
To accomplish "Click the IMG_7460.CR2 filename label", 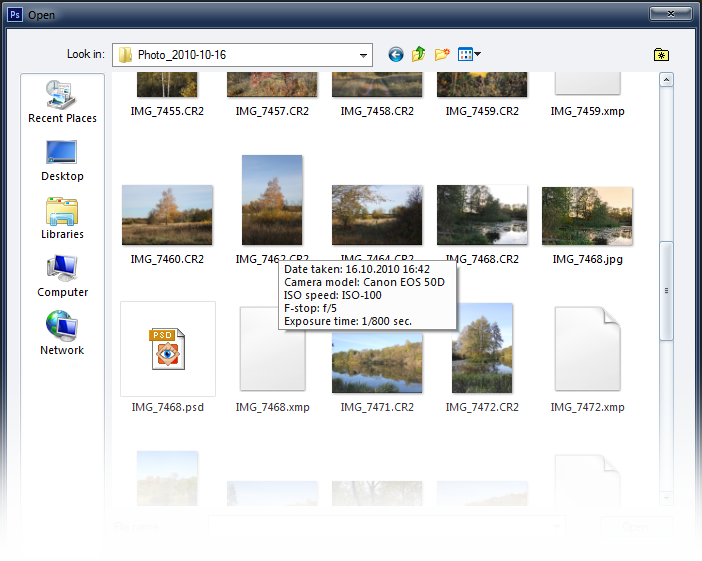I will 167,259.
